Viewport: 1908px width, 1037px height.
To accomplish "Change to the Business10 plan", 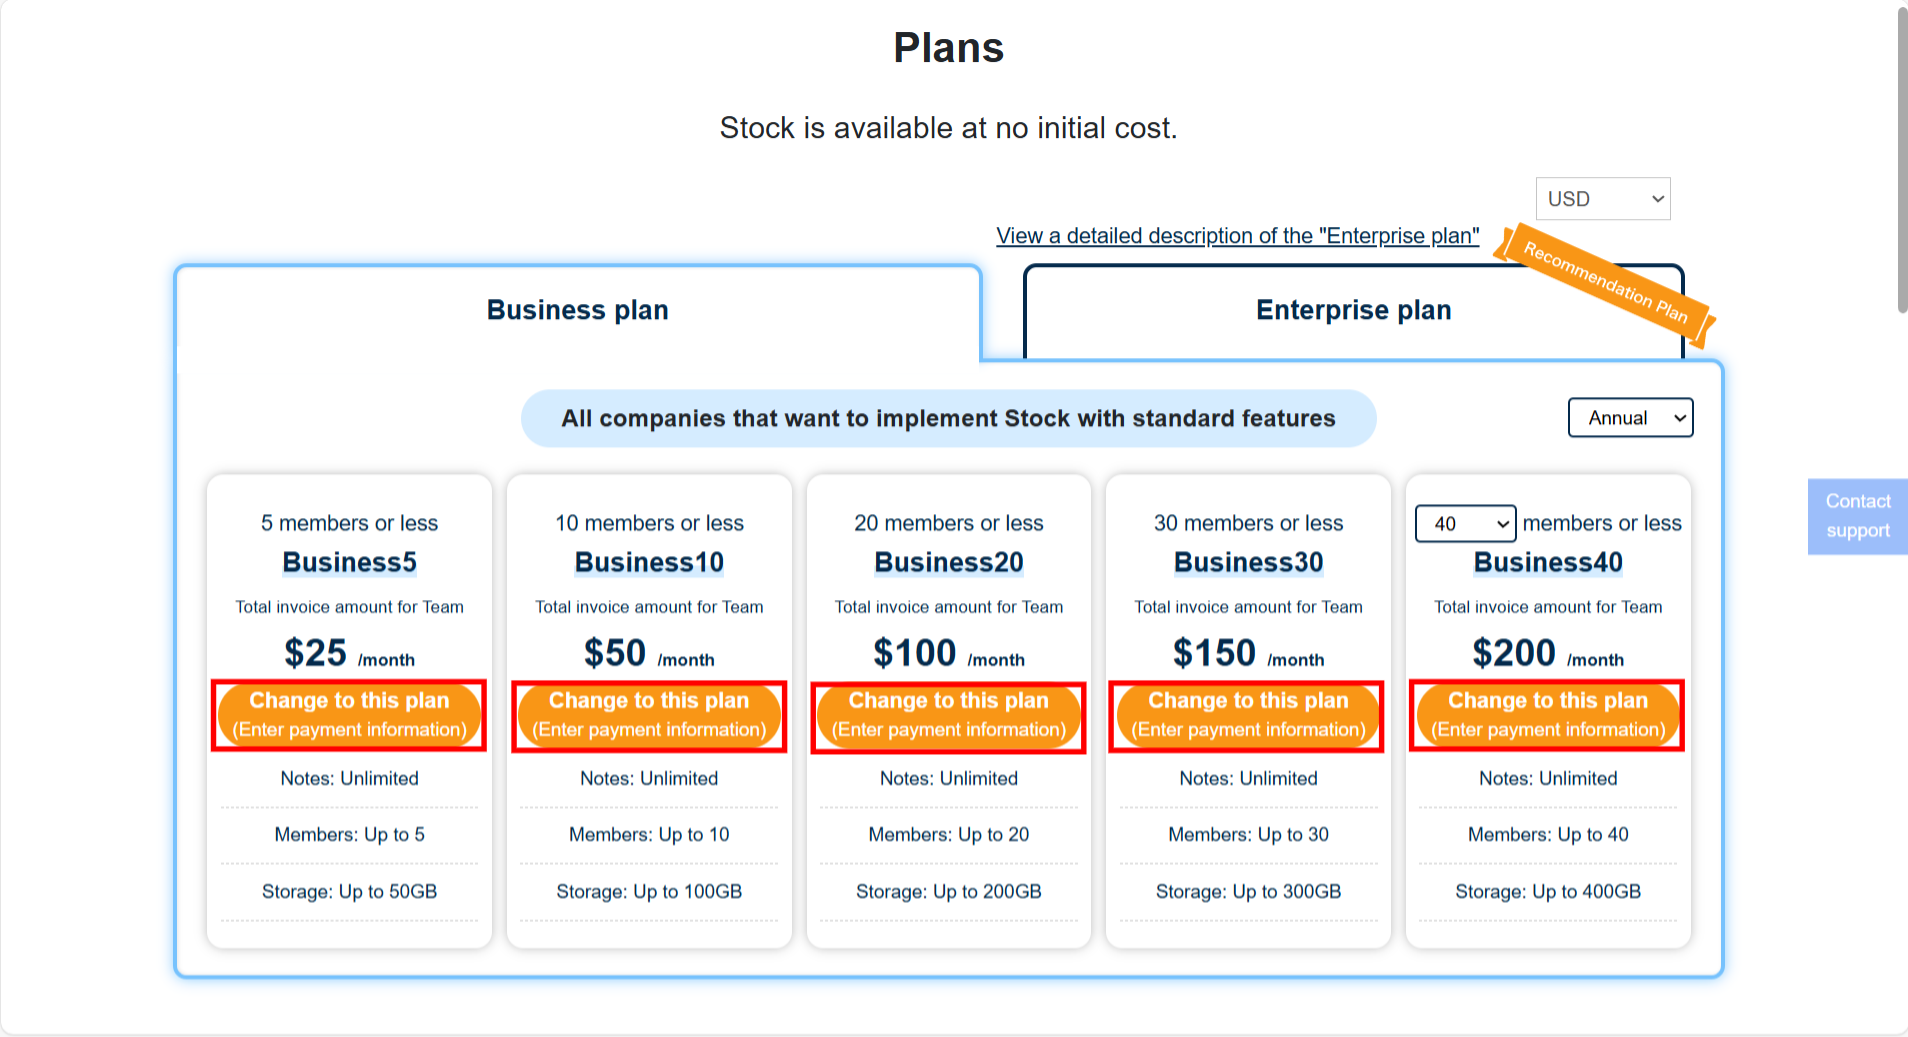I will coord(648,714).
